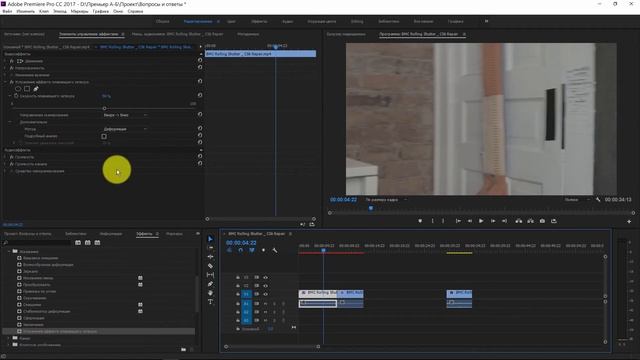The height and width of the screenshot is (360, 640).
Task: Select the Track Select Forward tool
Action: (210, 248)
